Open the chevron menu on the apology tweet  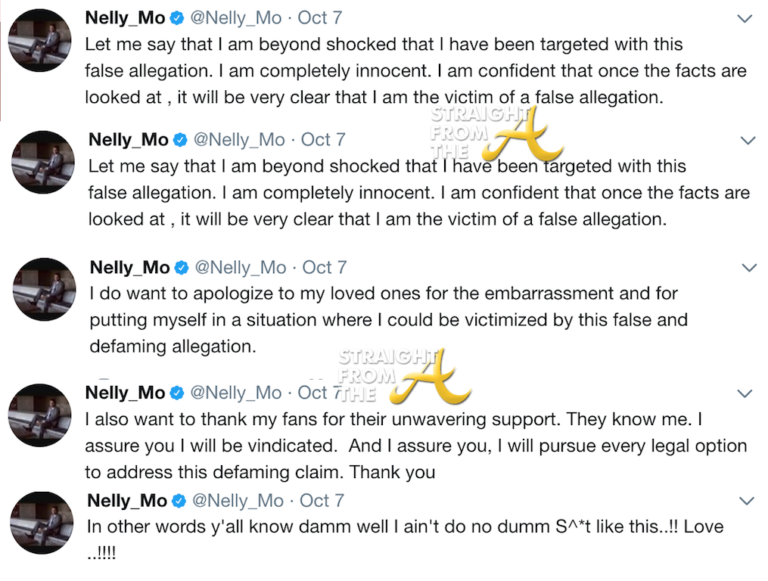(x=745, y=267)
